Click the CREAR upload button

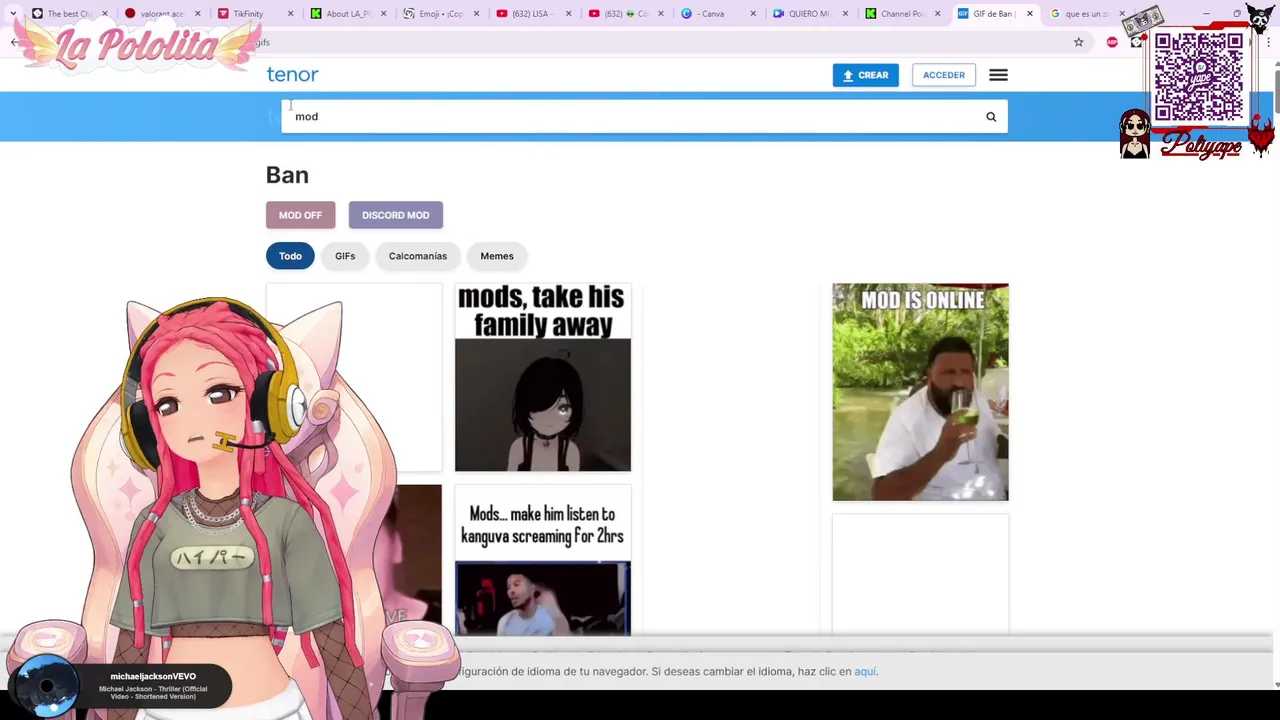[866, 75]
